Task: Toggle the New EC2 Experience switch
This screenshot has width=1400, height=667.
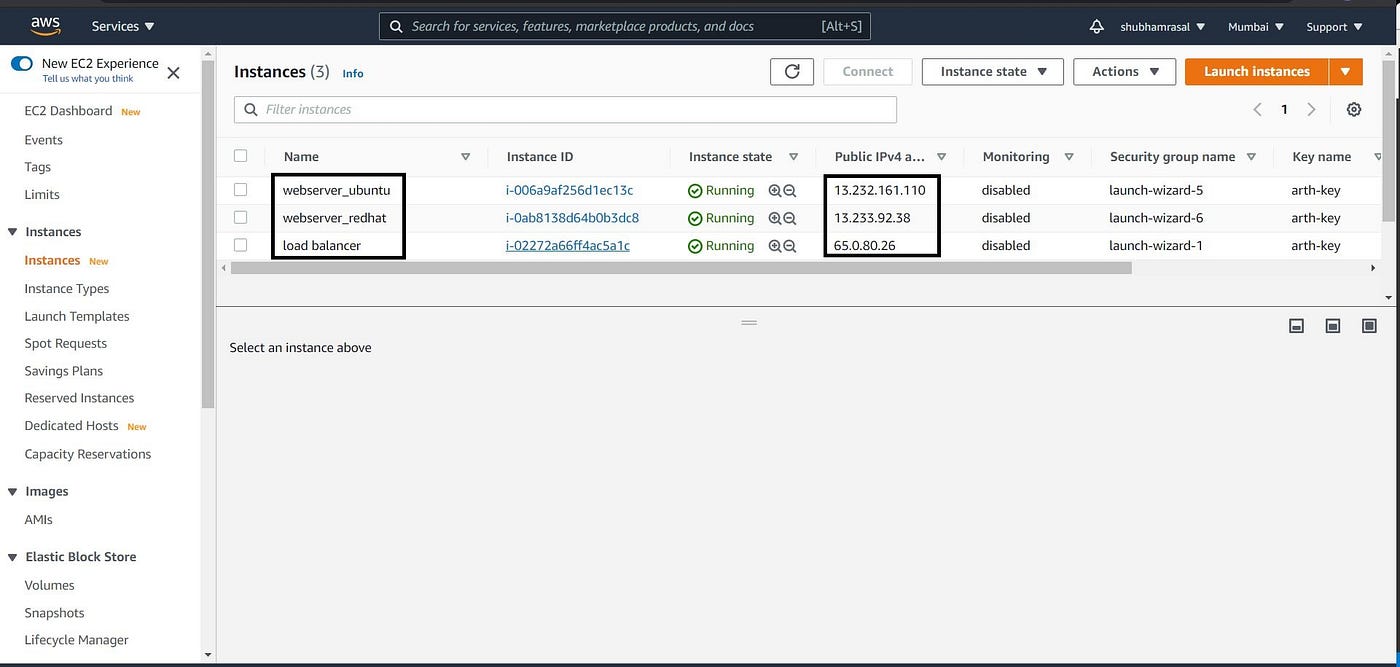Action: coord(22,64)
